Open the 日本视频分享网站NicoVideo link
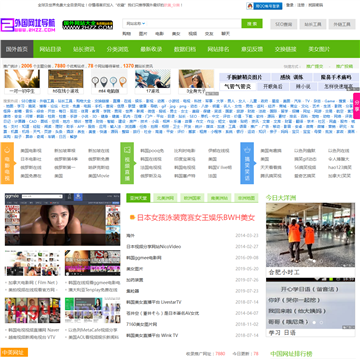The width and height of the screenshot is (360, 360). pos(154,247)
